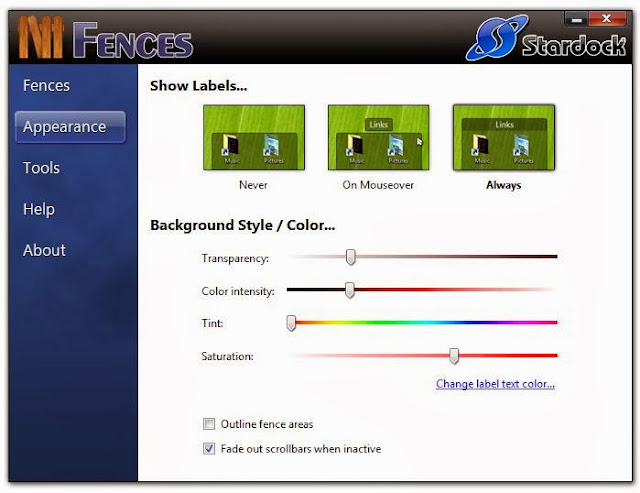Click the Saturation slider handle
Screen dimensions: 640x493
click(454, 356)
